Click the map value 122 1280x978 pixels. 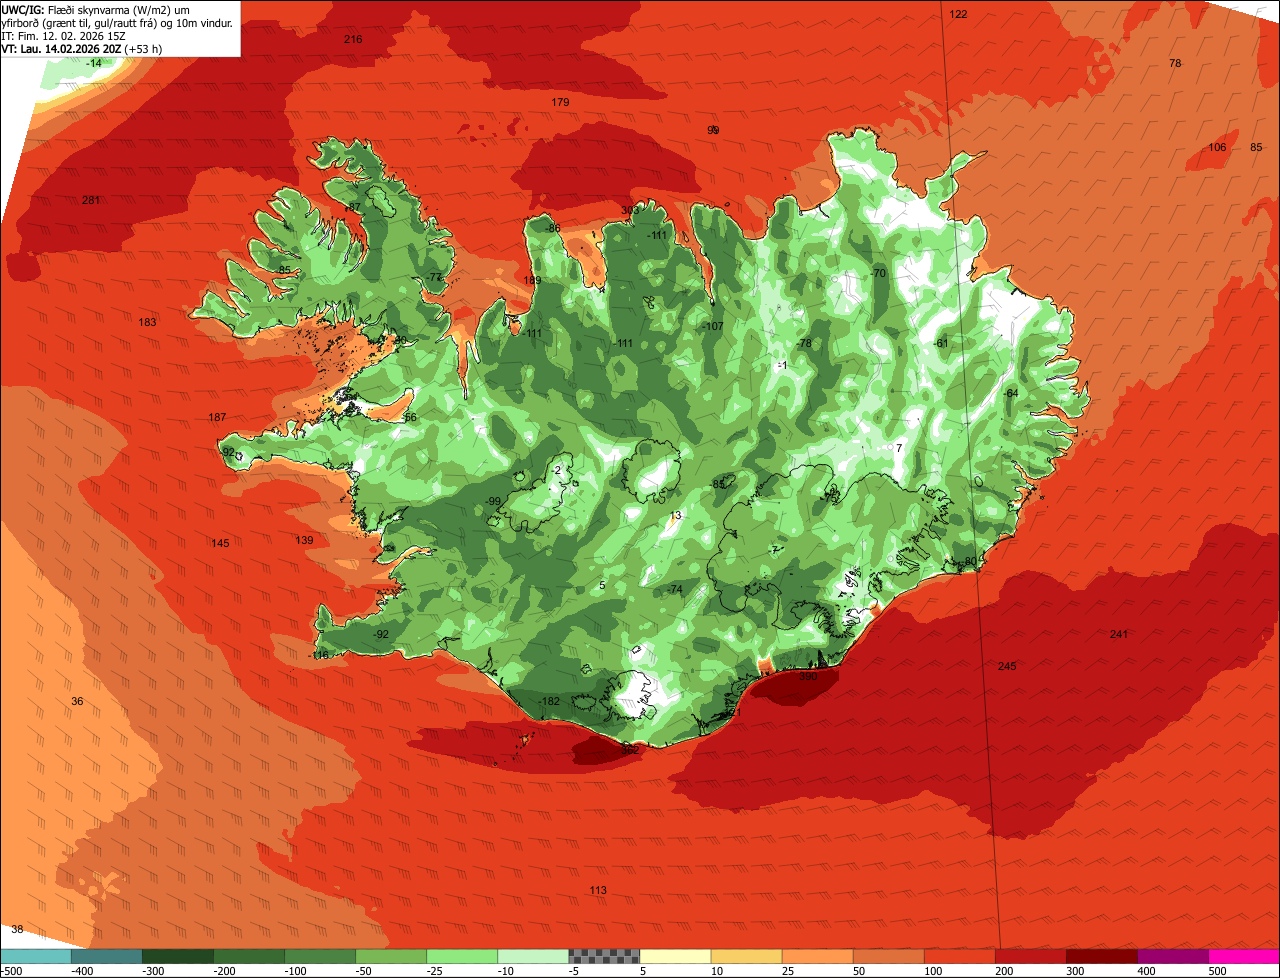tap(958, 14)
